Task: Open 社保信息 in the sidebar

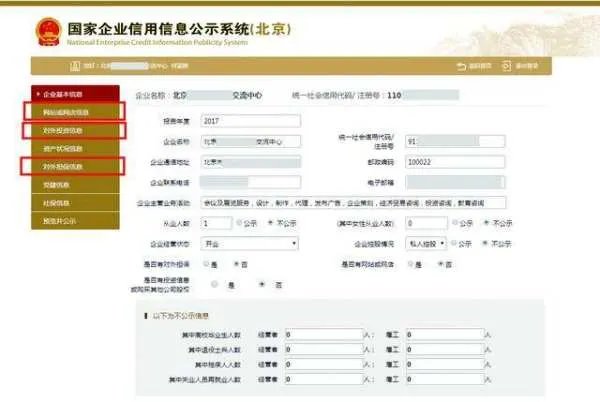Action: [x=75, y=203]
